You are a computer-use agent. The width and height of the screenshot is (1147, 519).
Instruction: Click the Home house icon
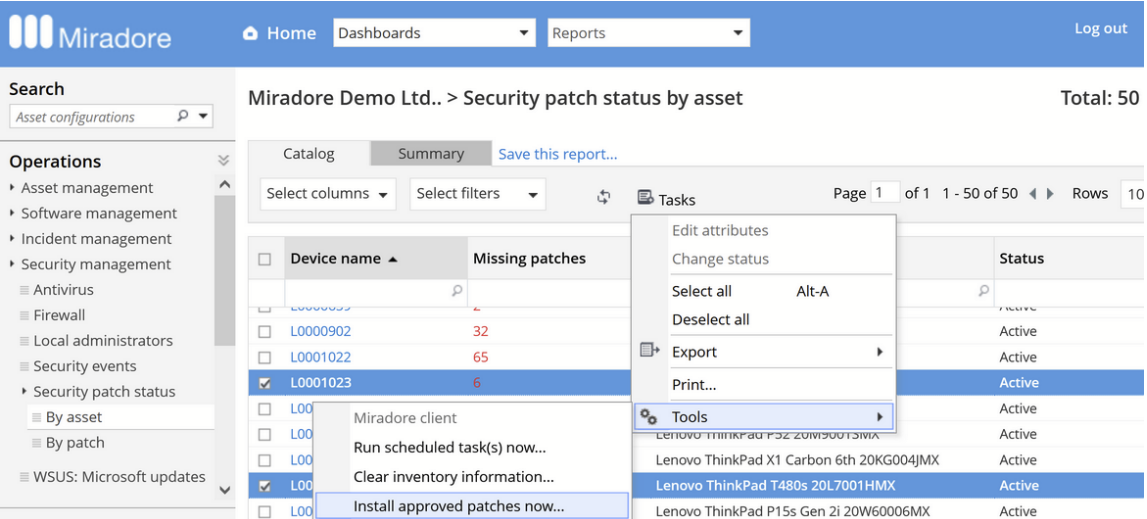point(250,34)
